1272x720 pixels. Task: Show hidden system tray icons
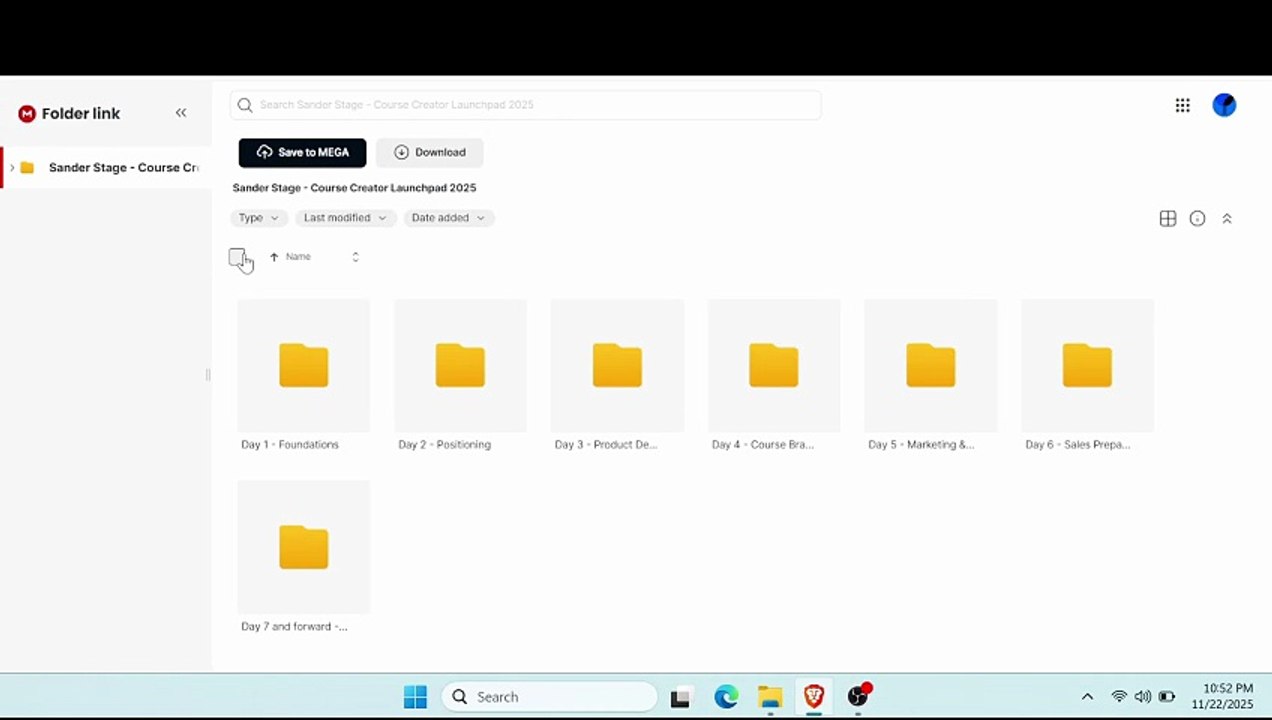(x=1087, y=697)
